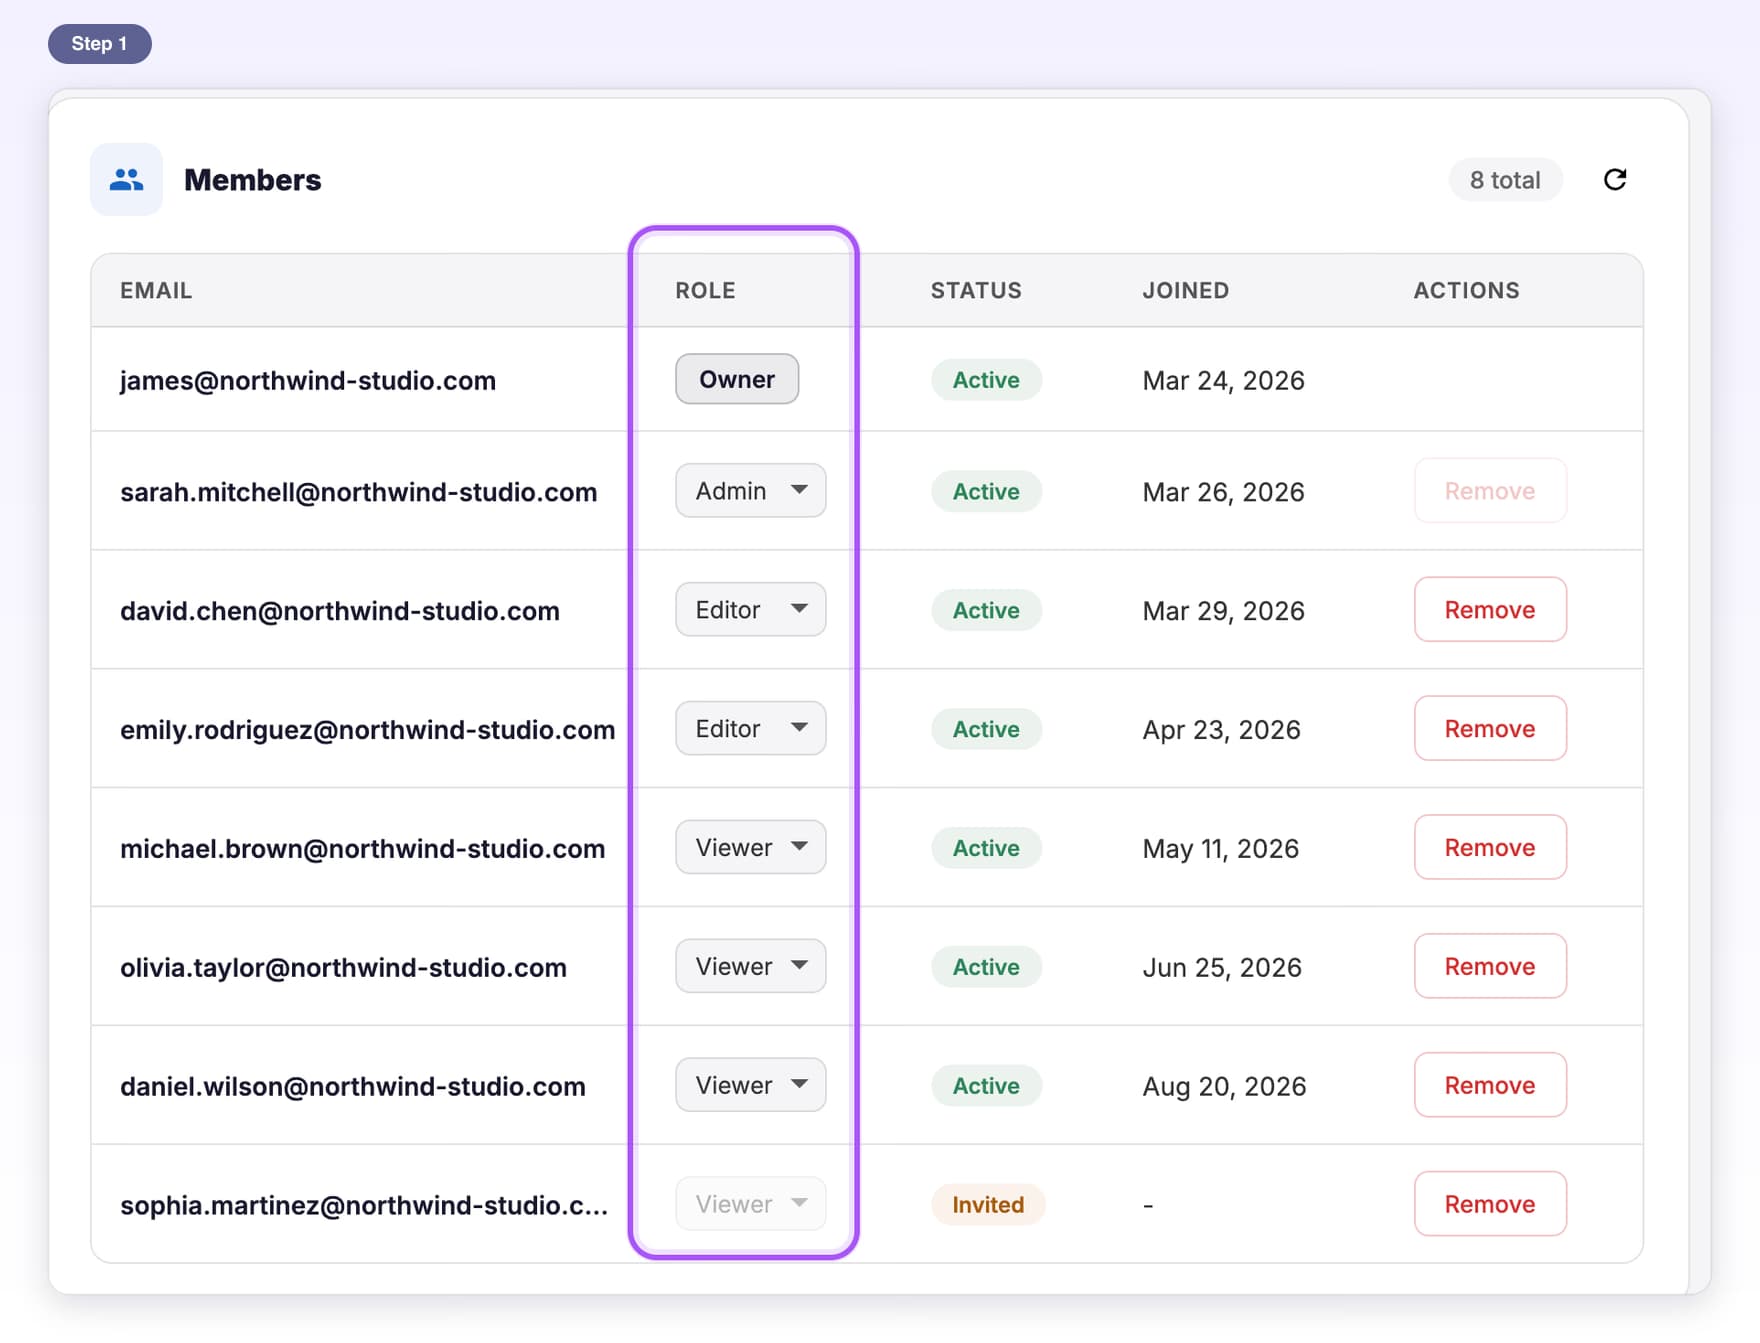
Task: Click the truncated sophia.martinez email
Action: [364, 1206]
